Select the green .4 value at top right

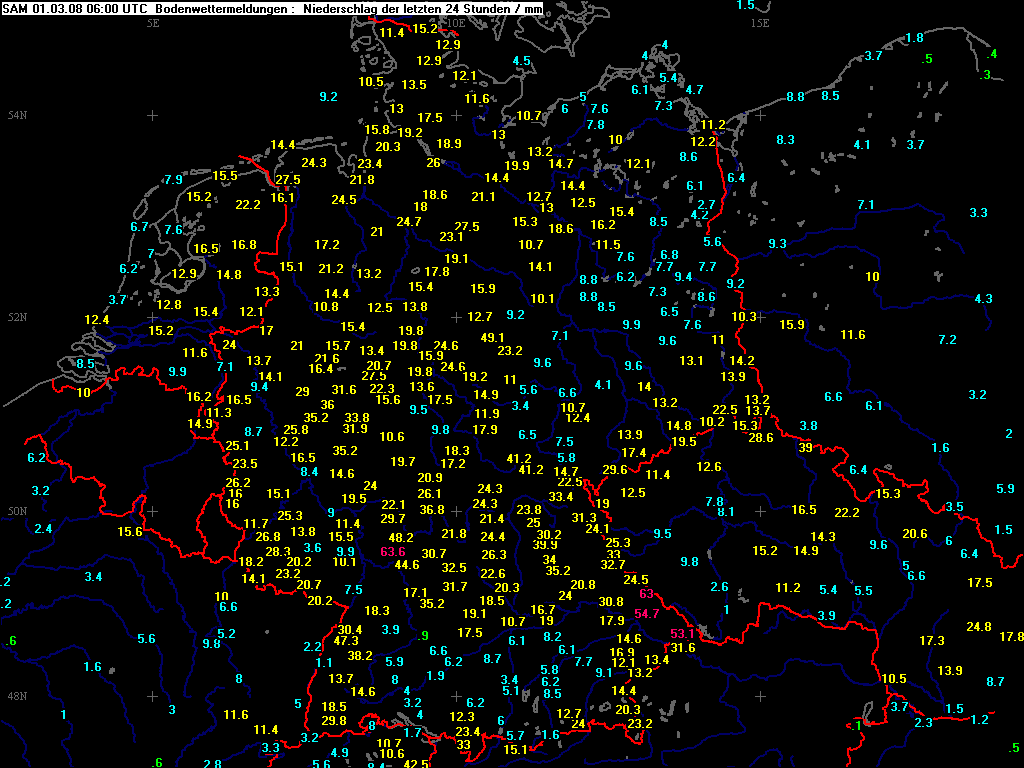click(x=992, y=54)
